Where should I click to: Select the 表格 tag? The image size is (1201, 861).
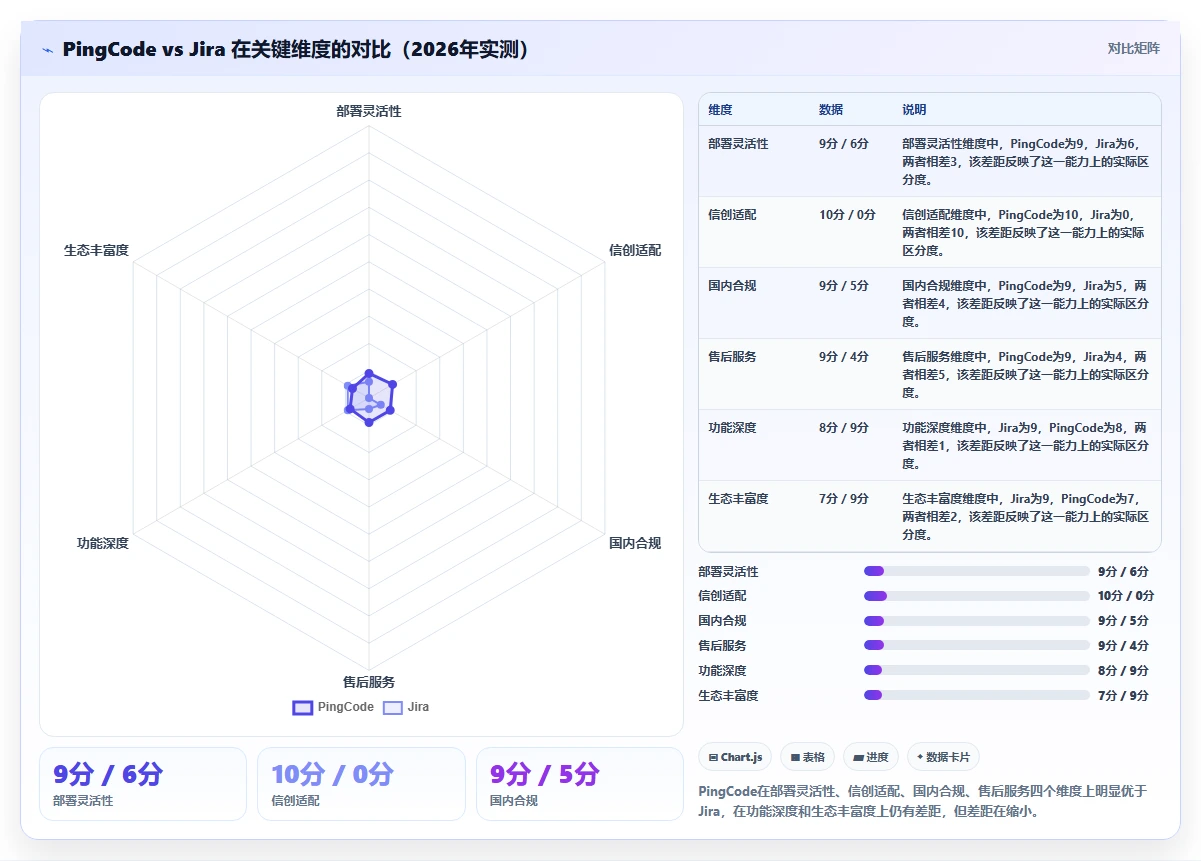point(807,757)
